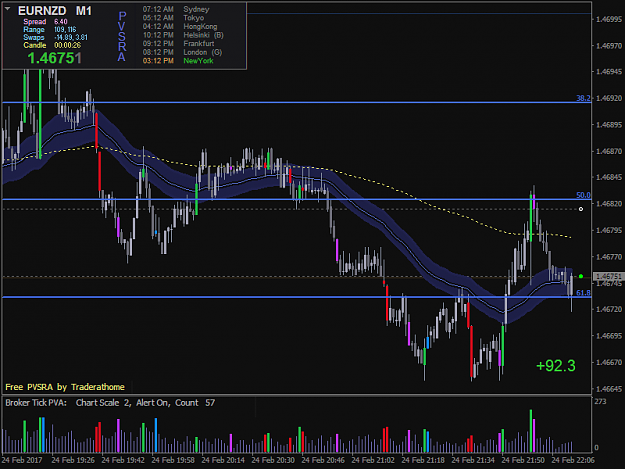Viewport: 625px width, 469px height.
Task: Click the 24 Feb 19:26 time axis label
Action: (x=73, y=460)
